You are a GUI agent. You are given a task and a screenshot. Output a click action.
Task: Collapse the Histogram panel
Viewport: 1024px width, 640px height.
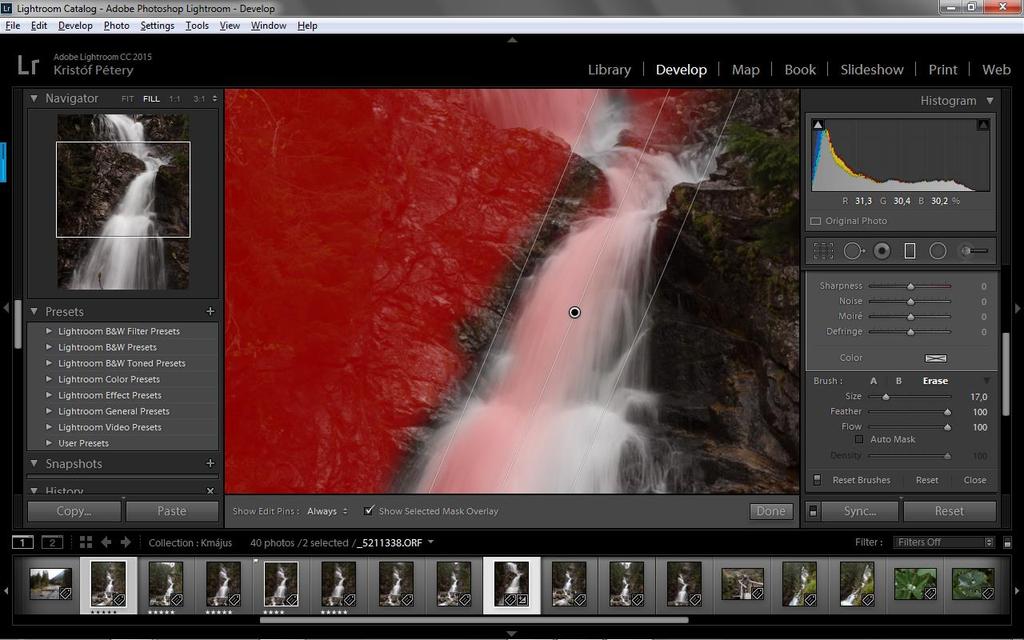[x=990, y=101]
